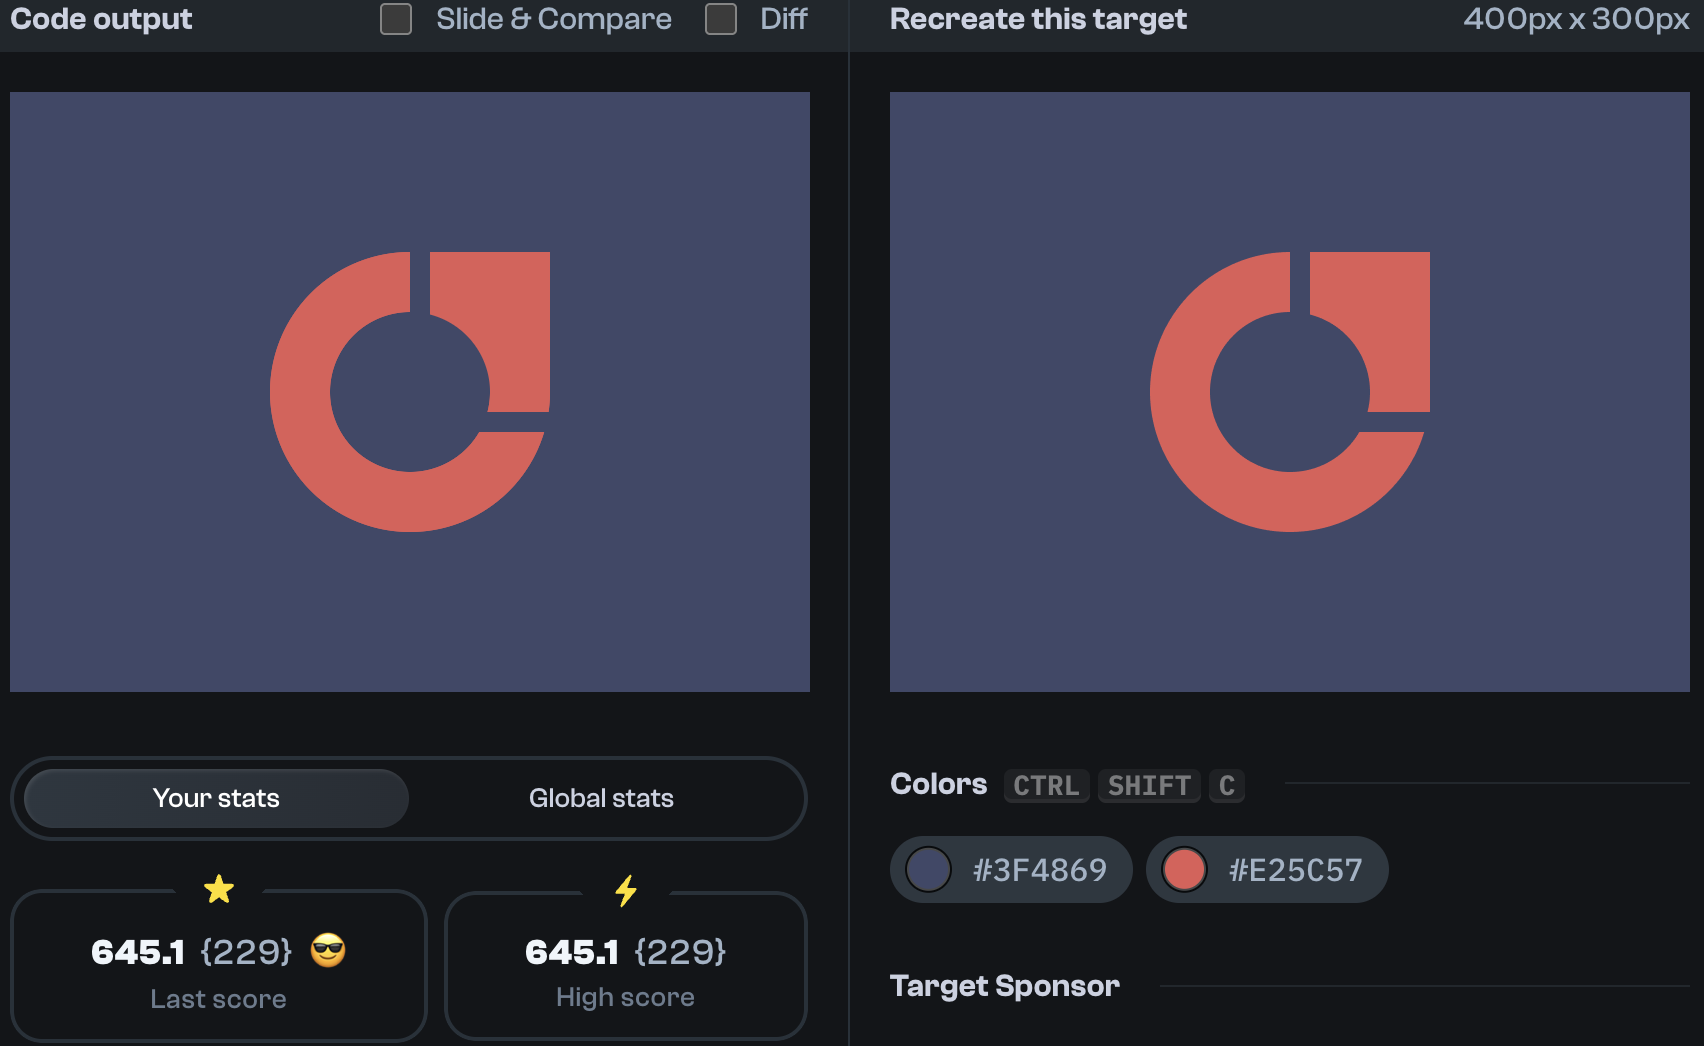The height and width of the screenshot is (1046, 1704).
Task: Click the C key badge next to Colors
Action: coord(1227,786)
